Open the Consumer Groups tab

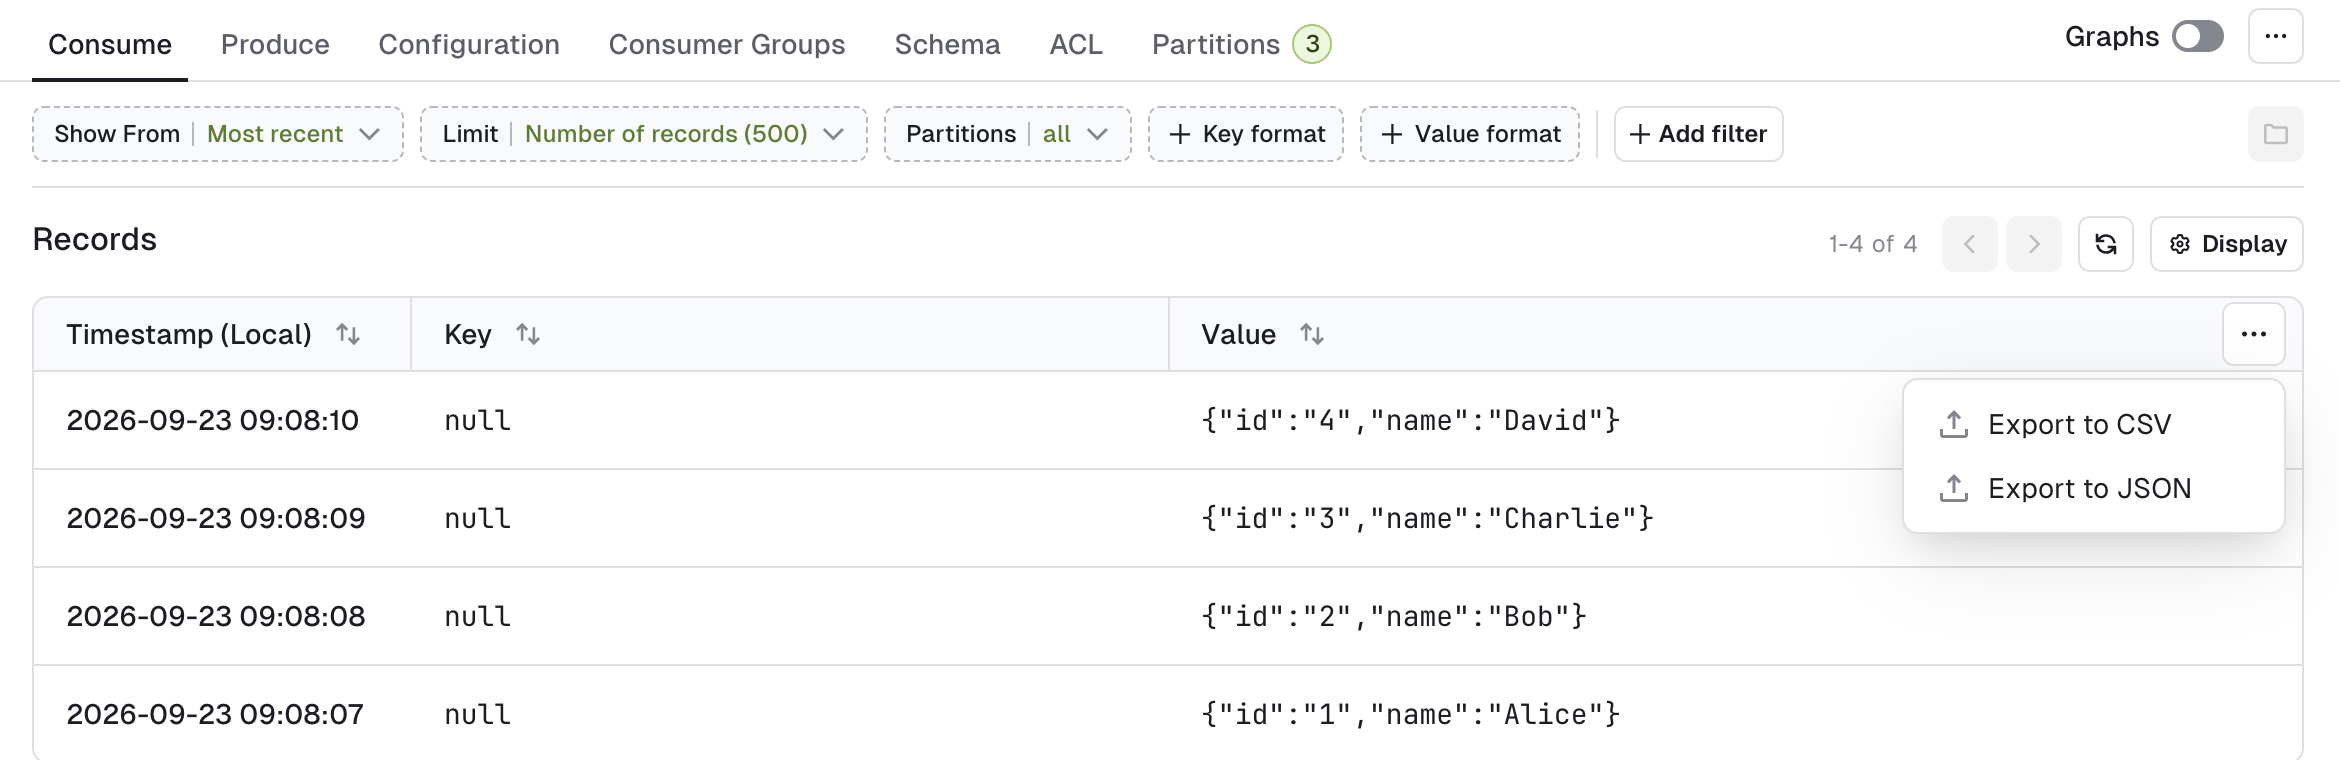pos(727,44)
